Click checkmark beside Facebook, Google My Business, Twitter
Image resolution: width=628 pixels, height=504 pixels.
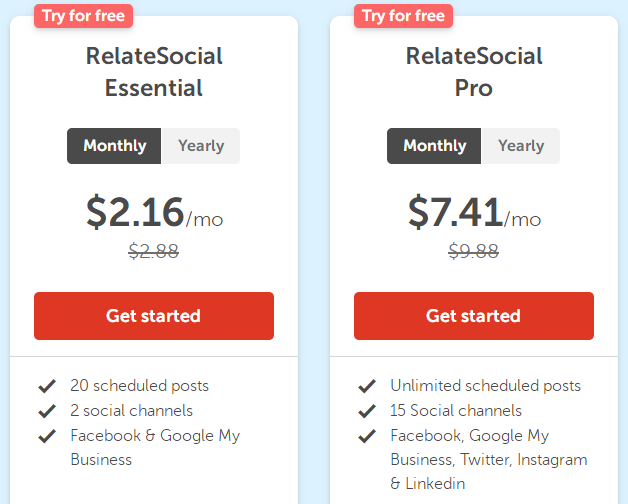click(x=366, y=436)
